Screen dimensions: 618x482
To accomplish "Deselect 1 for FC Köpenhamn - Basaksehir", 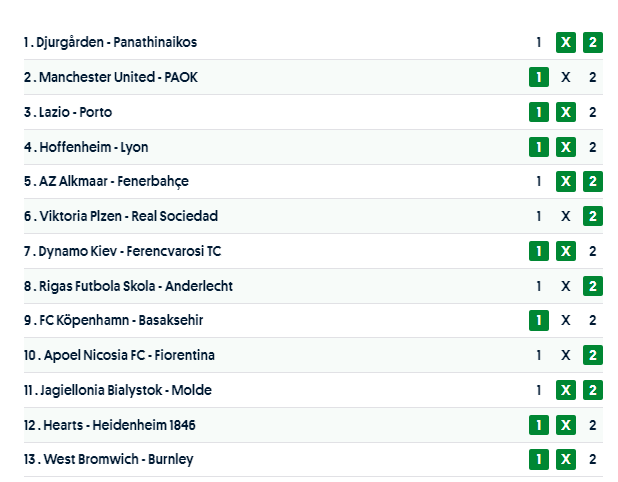I will [538, 320].
